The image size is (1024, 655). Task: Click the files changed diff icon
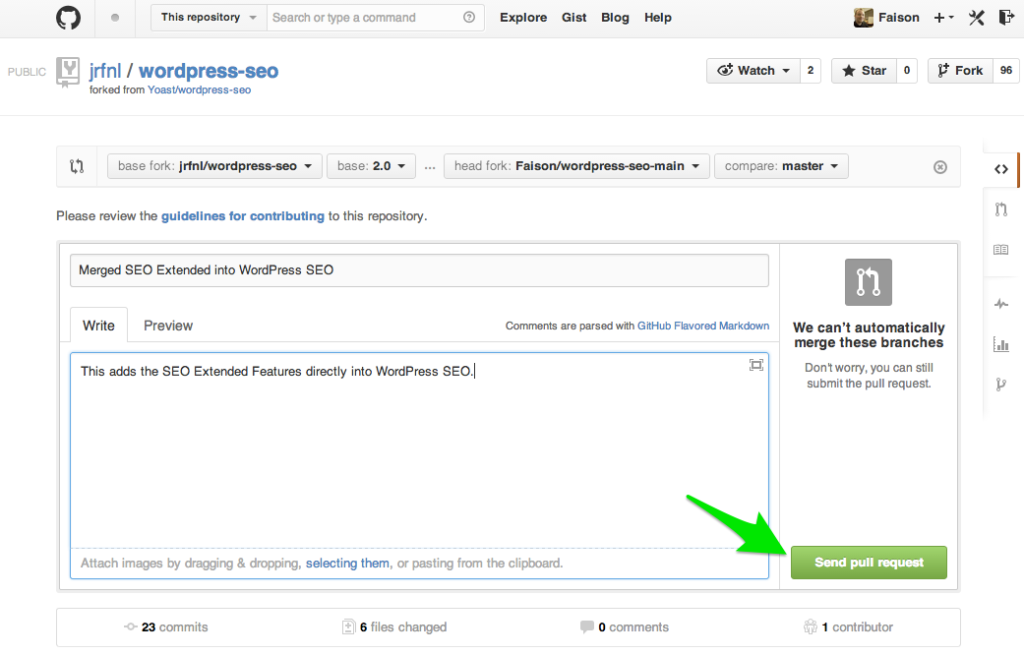pos(349,627)
